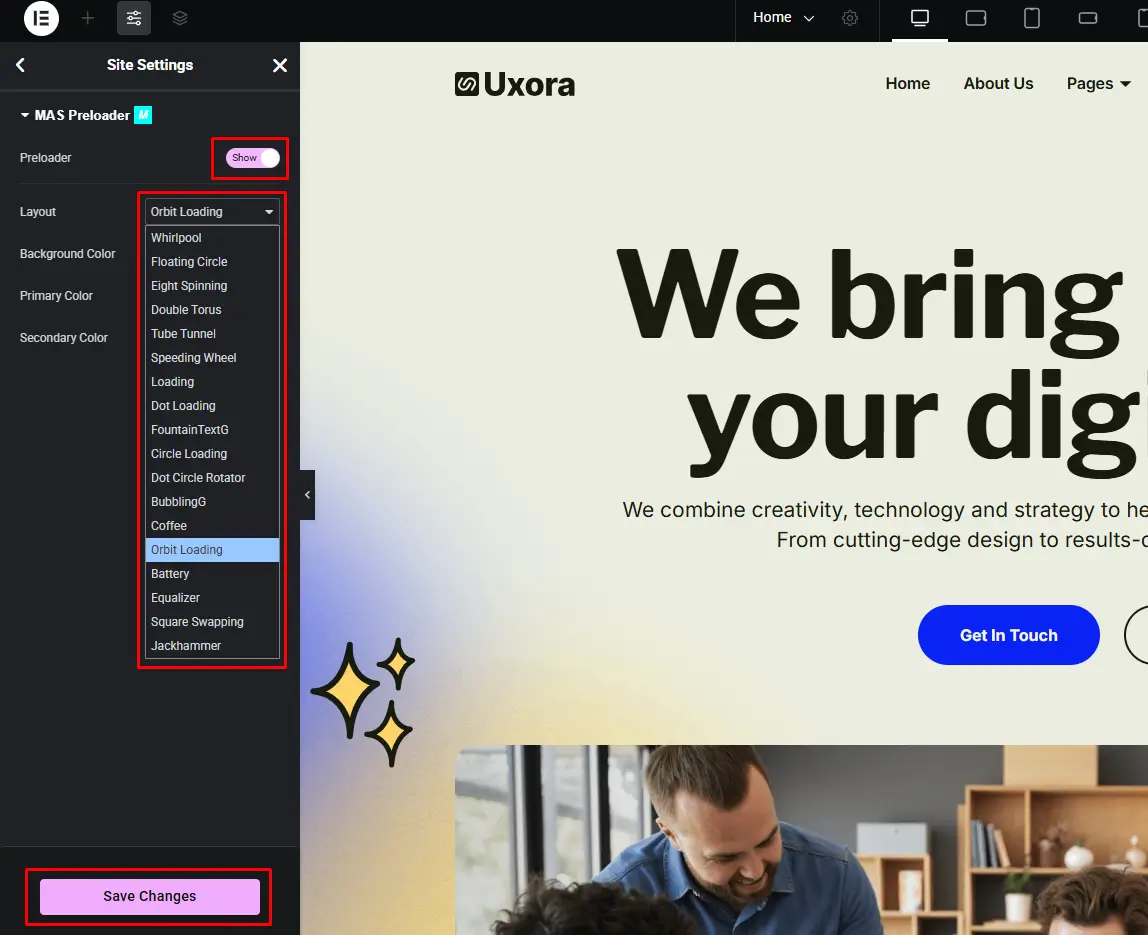1148x935 pixels.
Task: Select Dot Circle Rotator option
Action: point(212,477)
